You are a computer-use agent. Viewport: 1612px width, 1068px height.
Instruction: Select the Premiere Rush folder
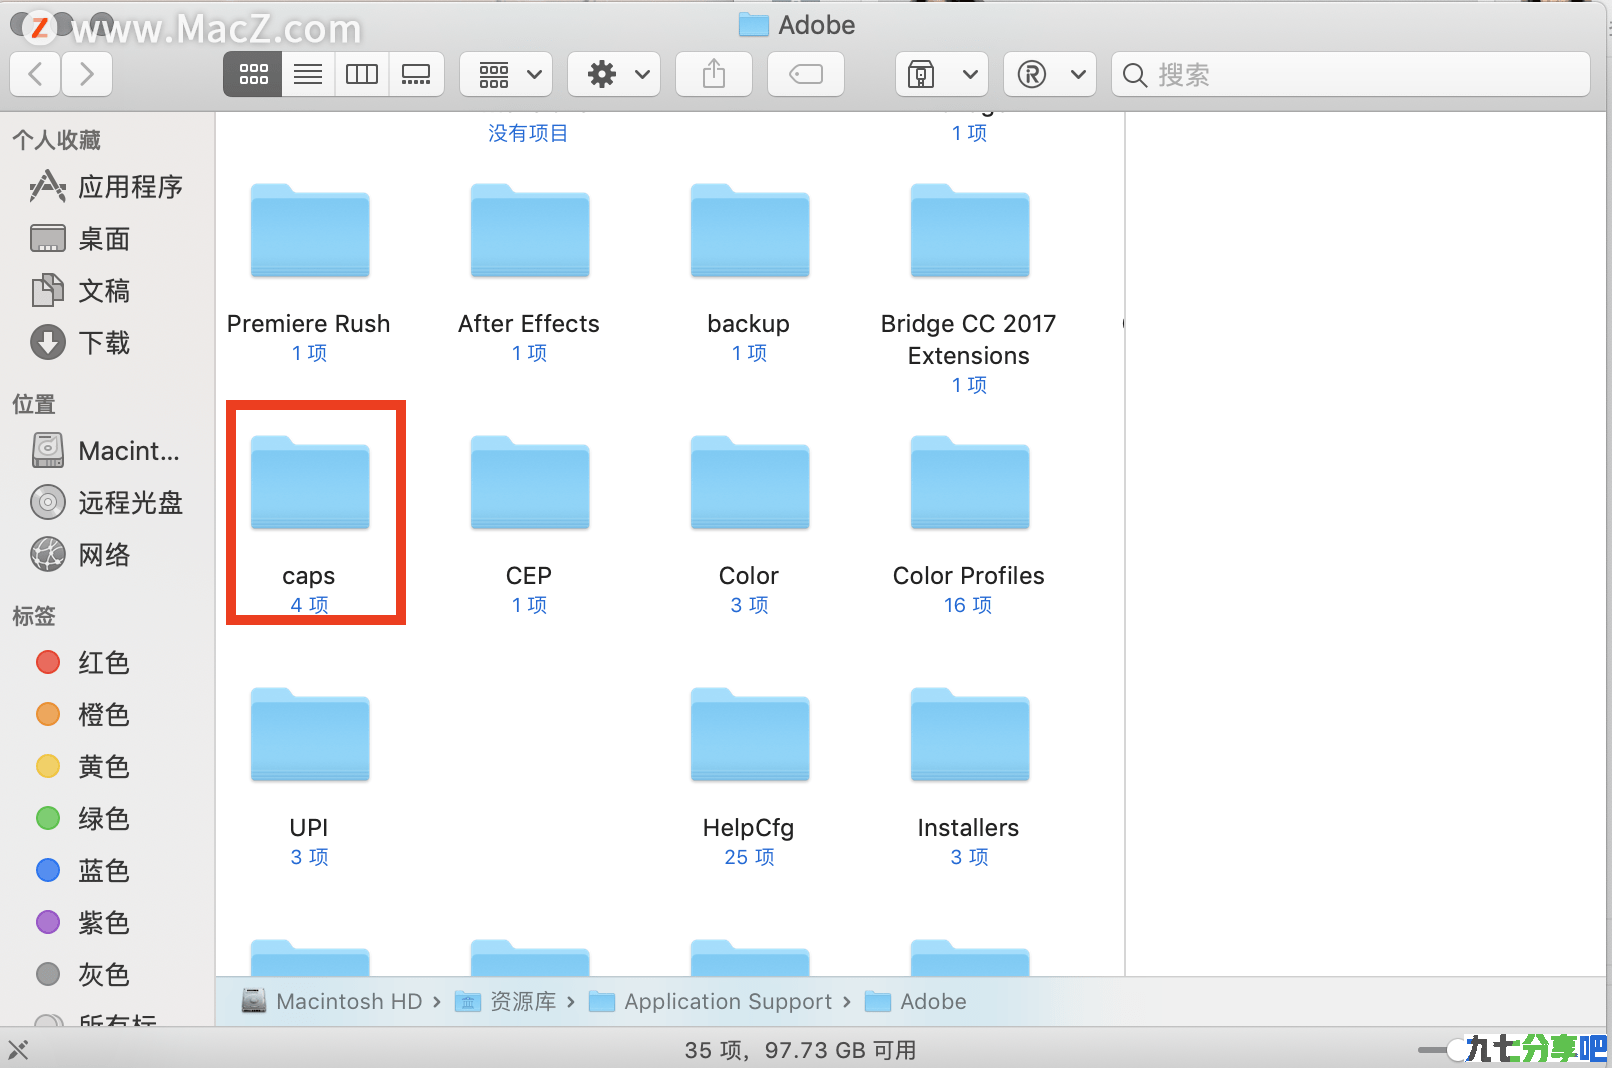(310, 231)
